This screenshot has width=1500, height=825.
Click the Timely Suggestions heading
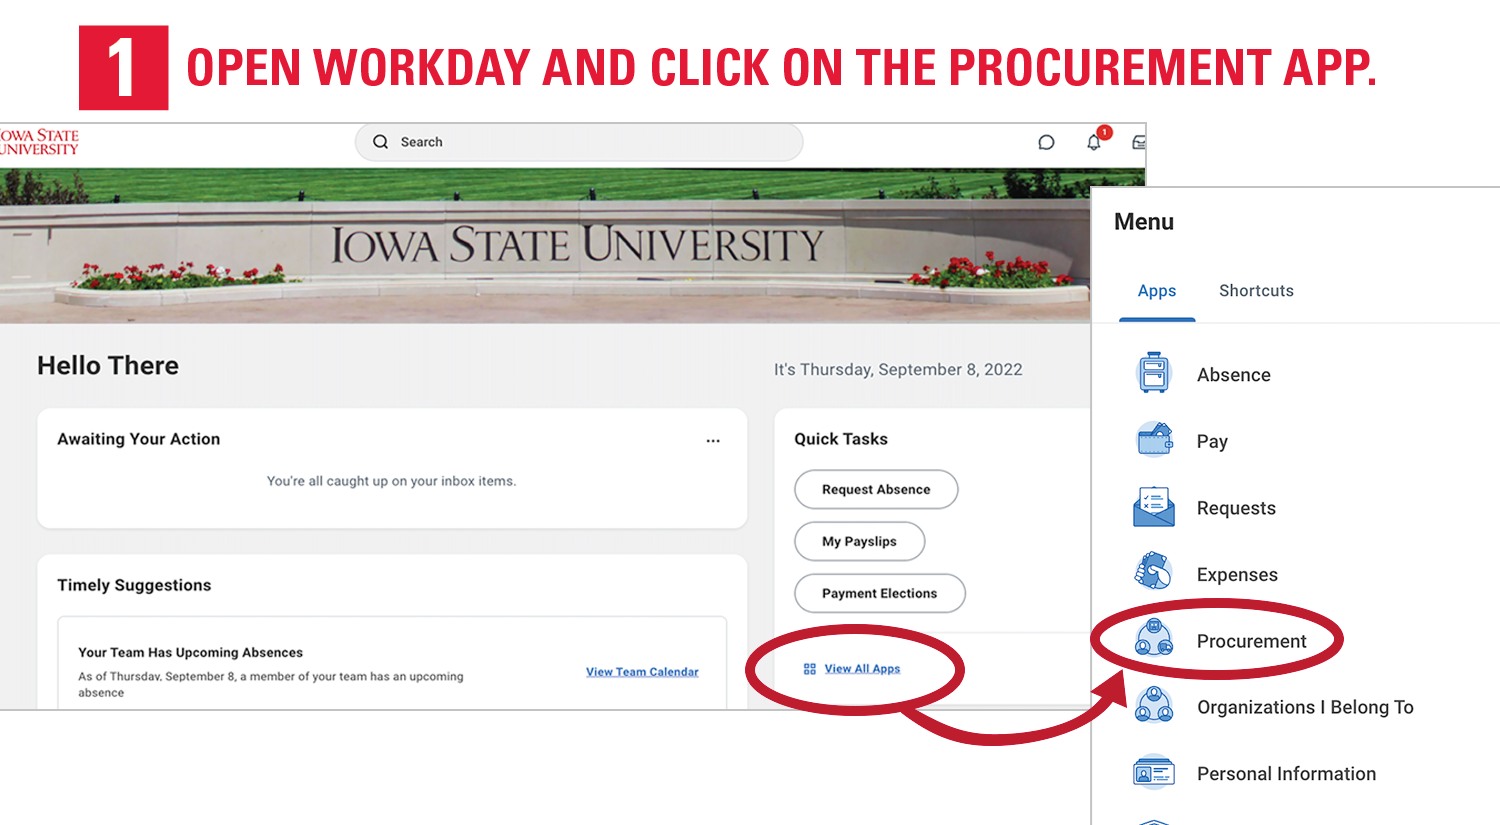[x=134, y=585]
